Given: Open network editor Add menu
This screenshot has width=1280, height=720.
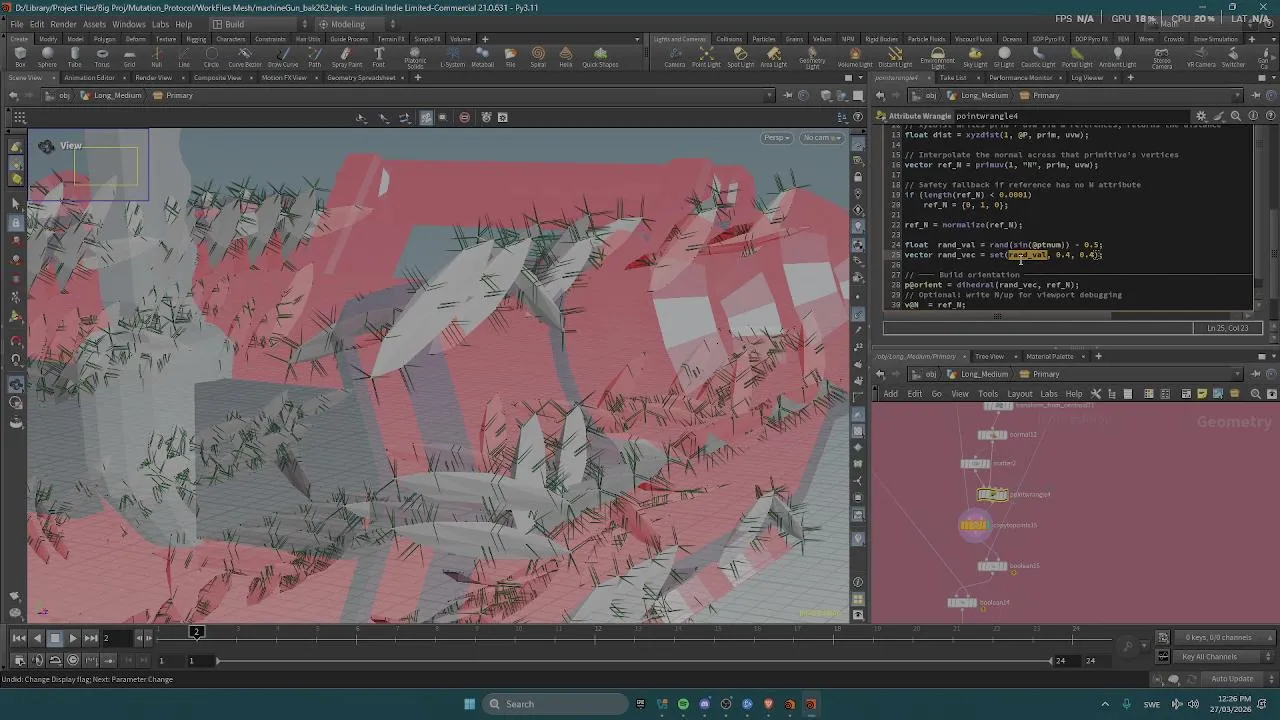Looking at the screenshot, I should click(890, 394).
